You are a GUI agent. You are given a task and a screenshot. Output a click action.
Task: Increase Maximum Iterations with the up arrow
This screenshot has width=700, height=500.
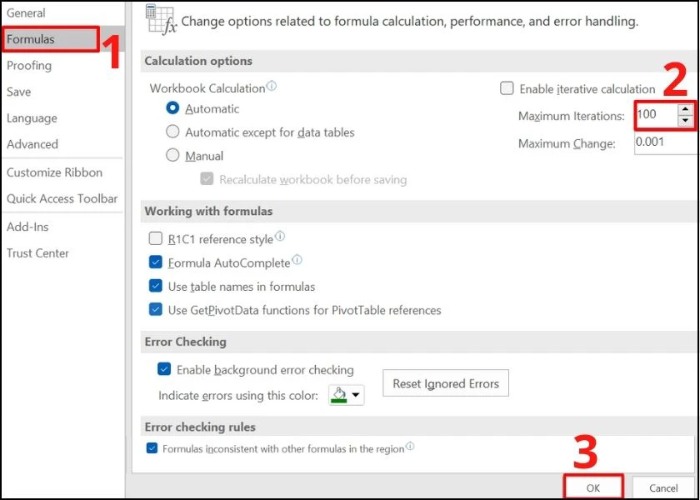tap(684, 109)
